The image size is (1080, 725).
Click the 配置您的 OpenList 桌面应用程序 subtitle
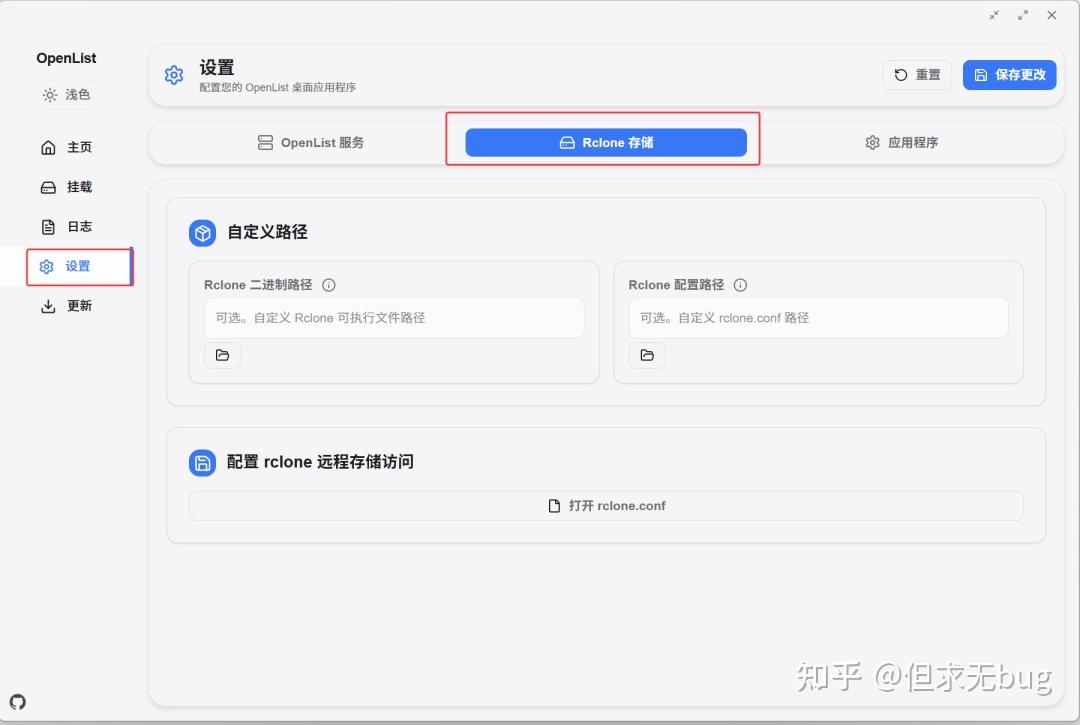tap(278, 87)
